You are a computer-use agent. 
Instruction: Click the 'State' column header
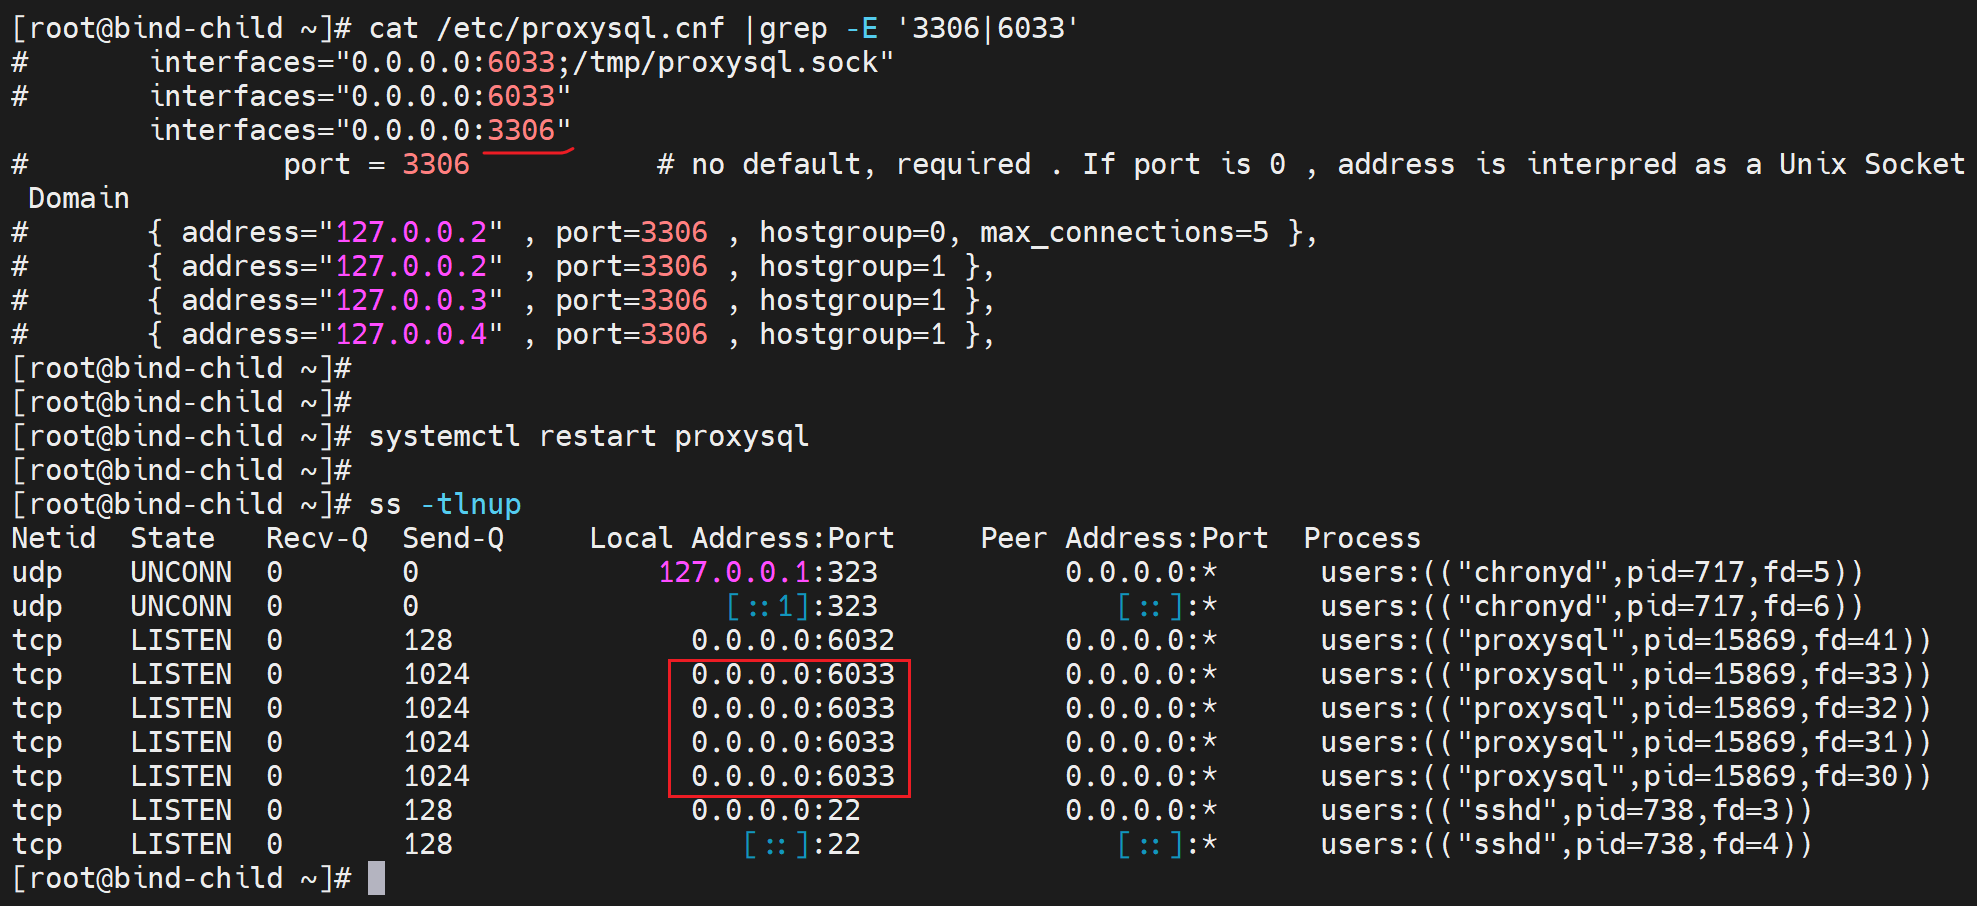tap(172, 539)
